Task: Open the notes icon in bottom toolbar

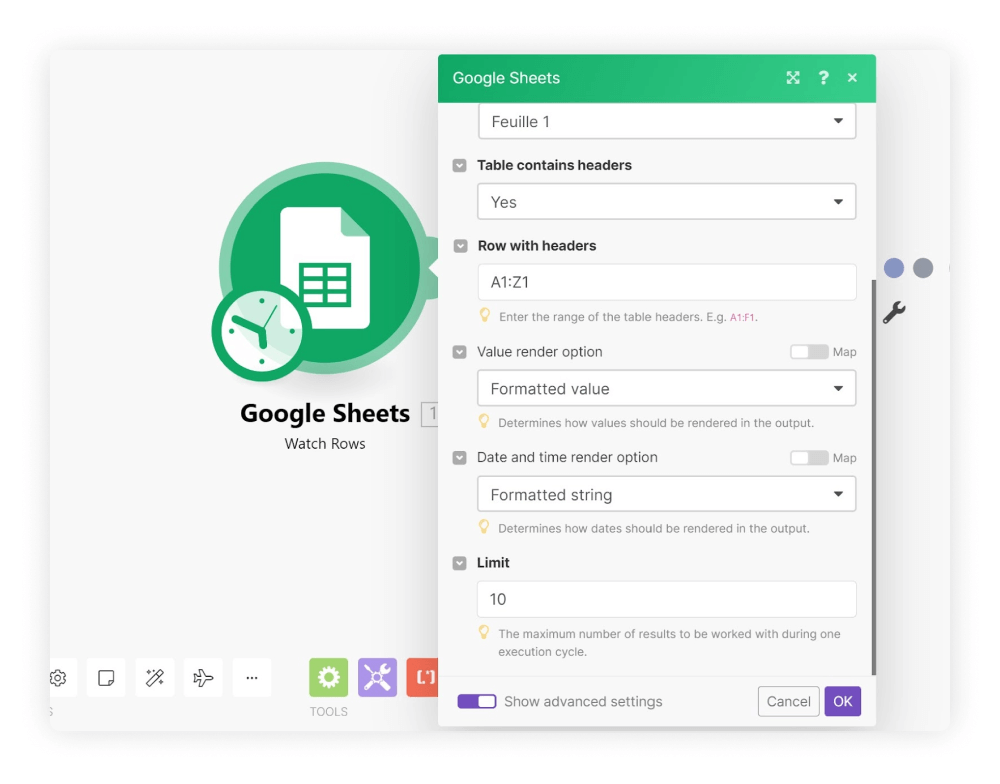Action: [x=106, y=677]
